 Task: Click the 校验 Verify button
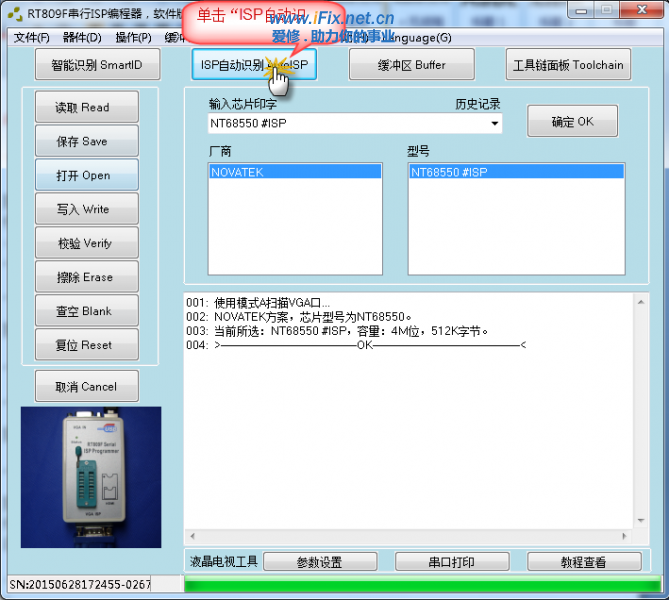(86, 244)
